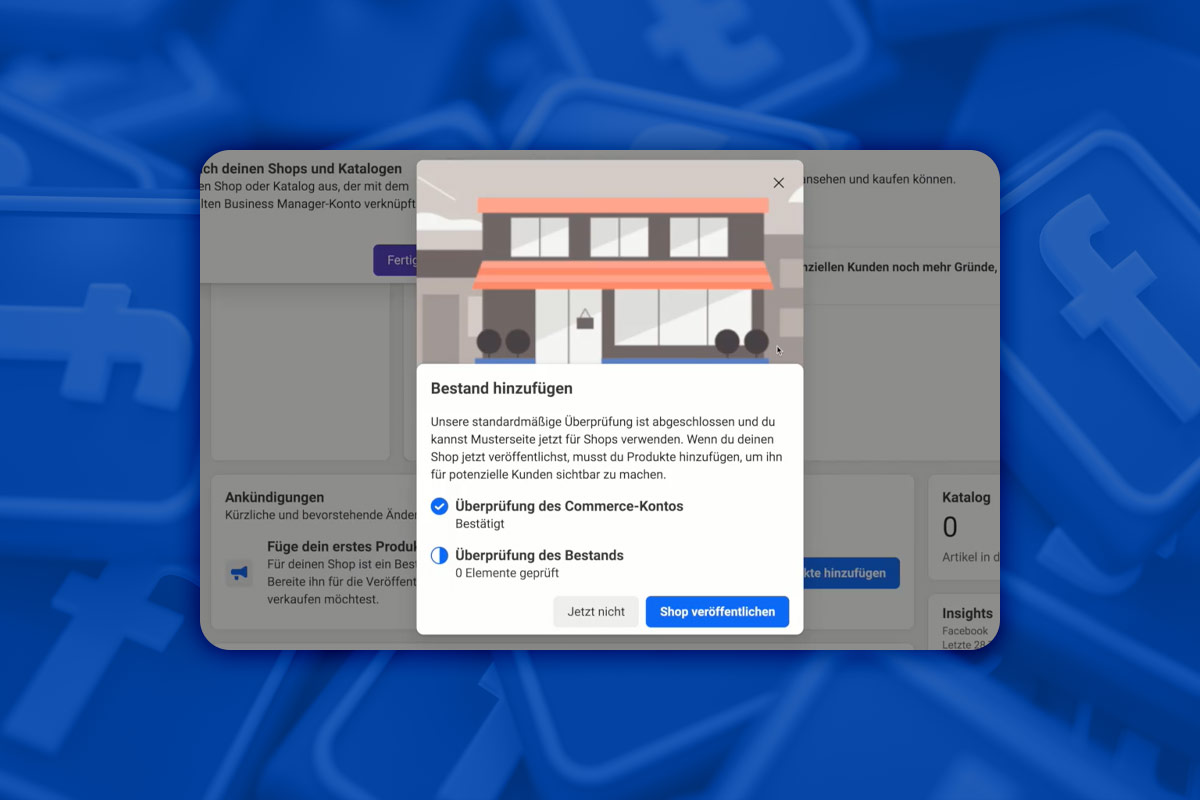This screenshot has height=800, width=1200.
Task: Click the Produkte hinzufügen button in background
Action: point(851,573)
